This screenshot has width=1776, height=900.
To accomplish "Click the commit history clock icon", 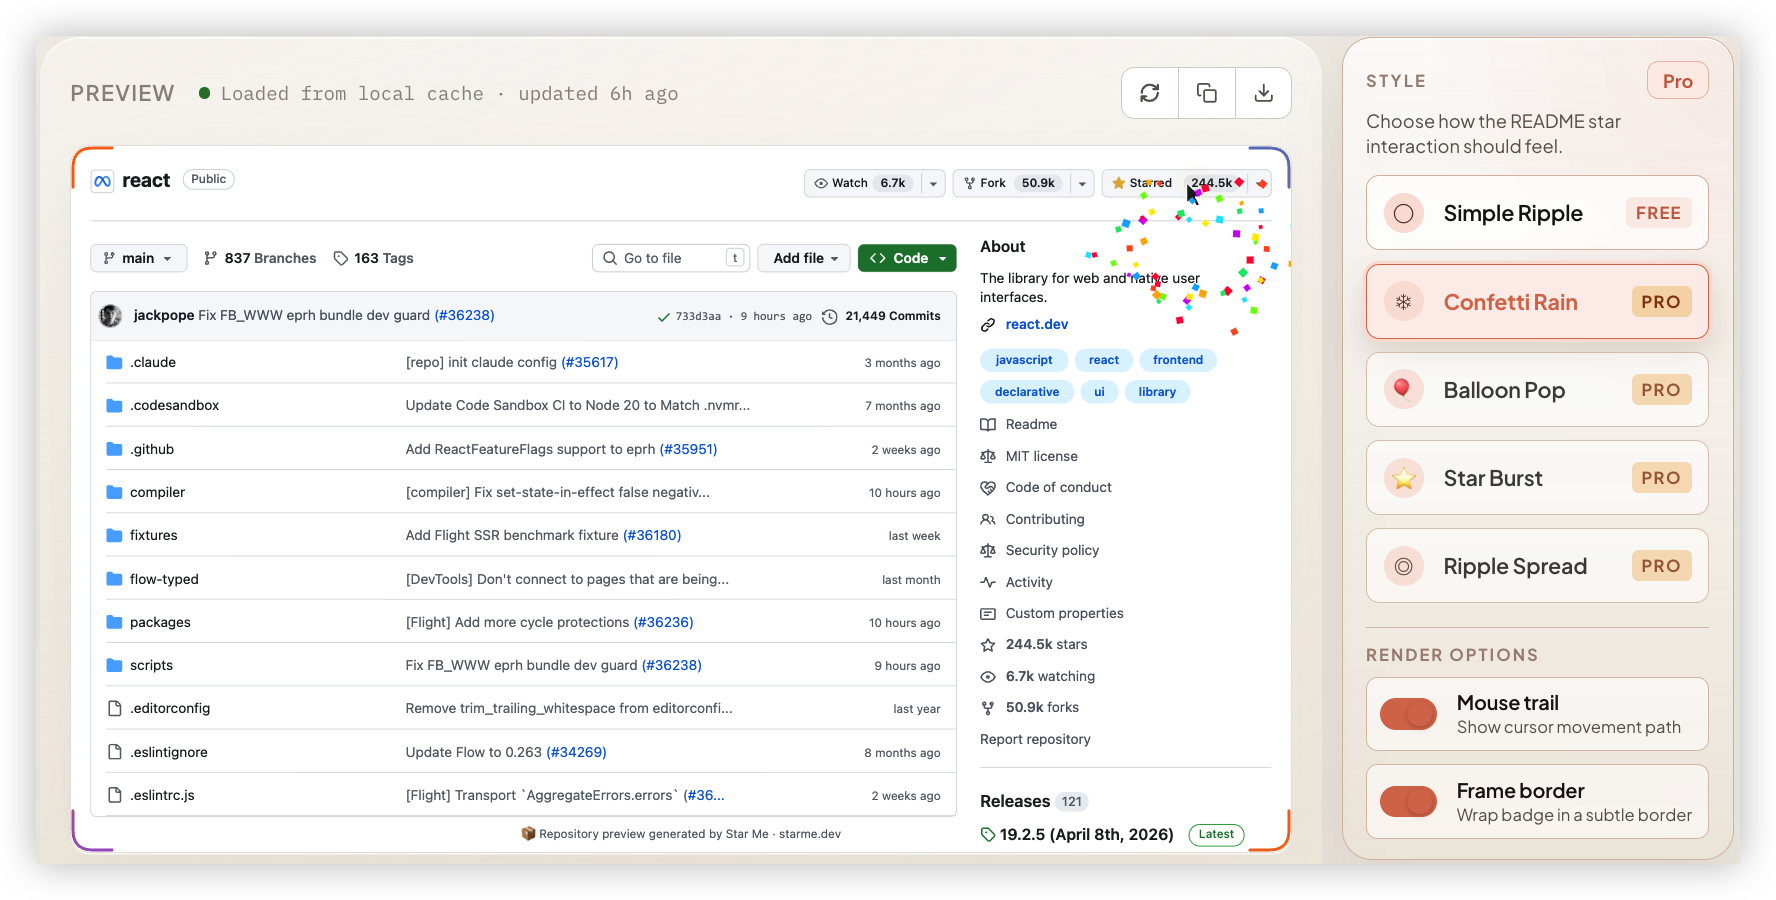I will pyautogui.click(x=830, y=317).
